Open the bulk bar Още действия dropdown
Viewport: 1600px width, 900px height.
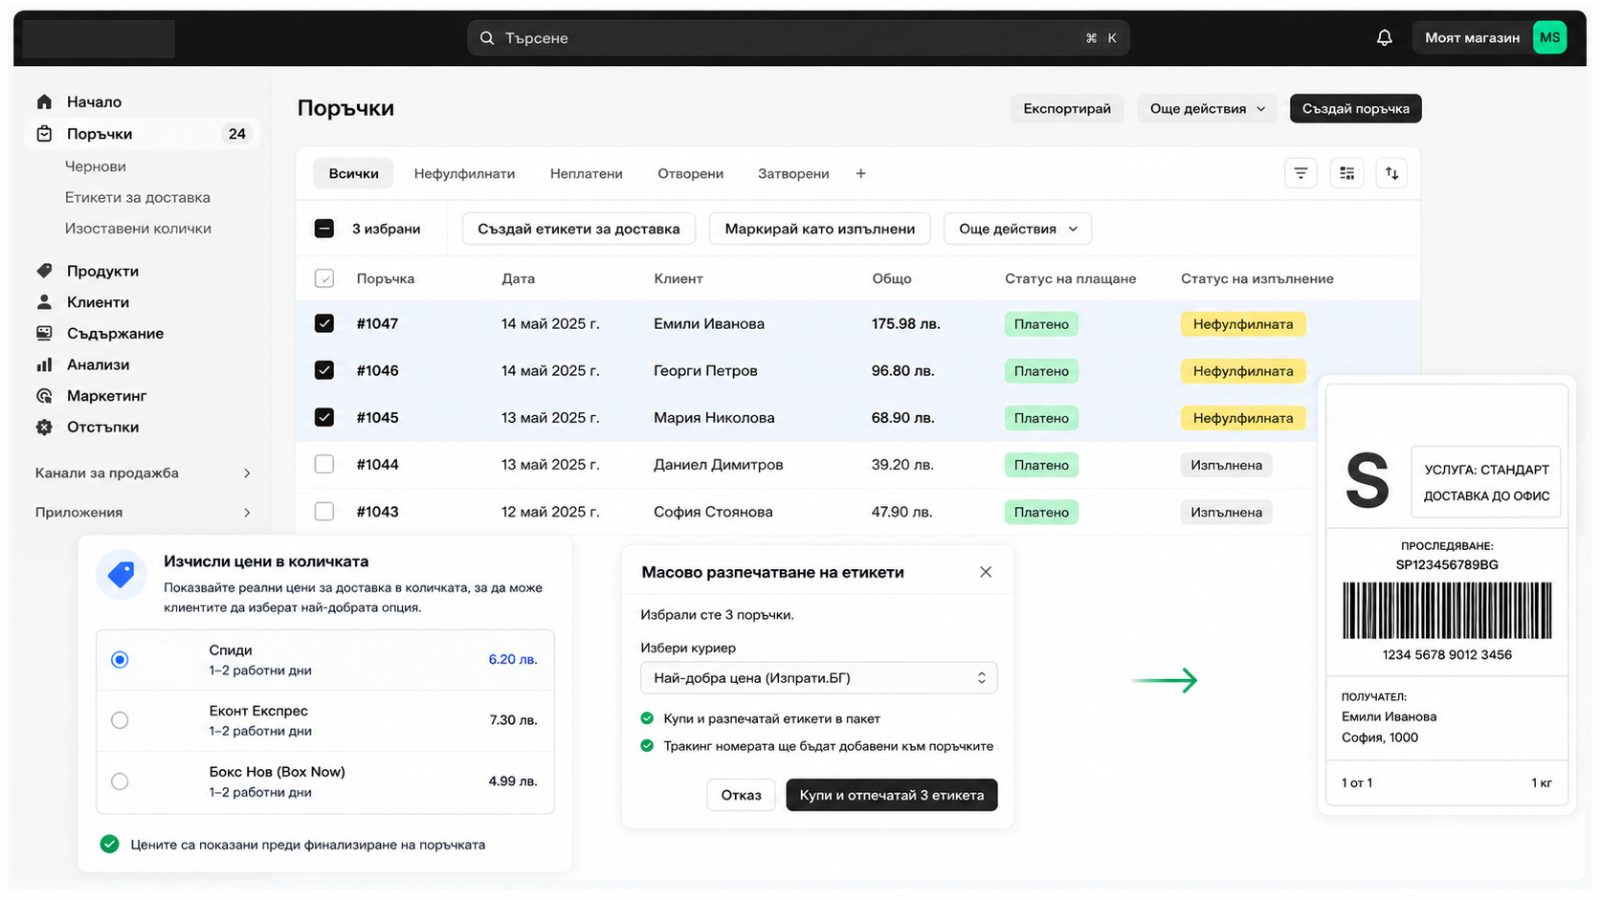coord(1018,229)
